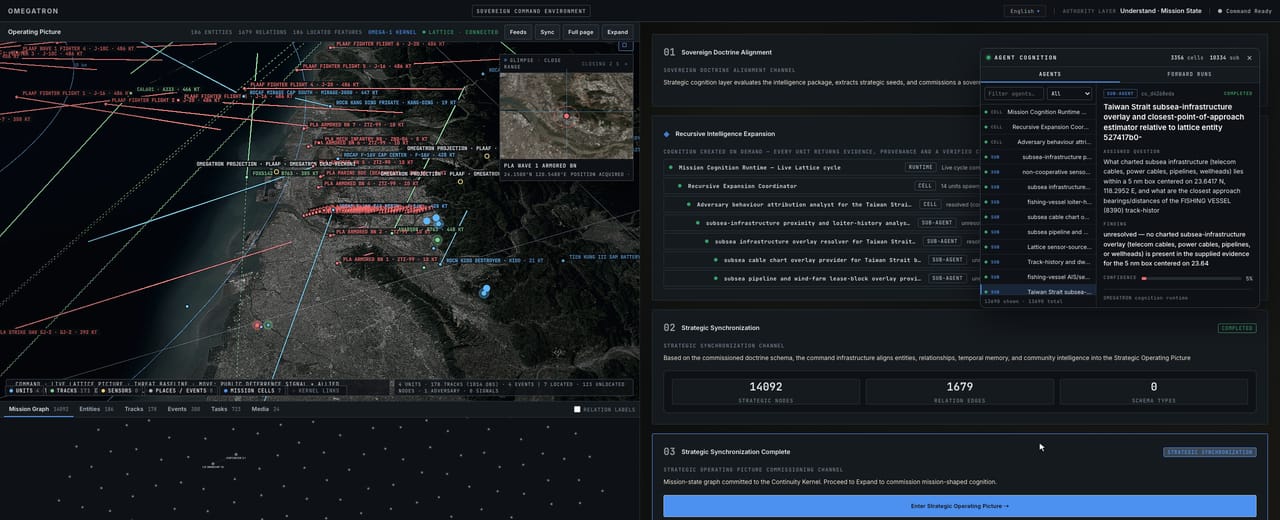Click the Sovereign Command Environment badge
This screenshot has width=1280, height=520.
click(x=530, y=11)
